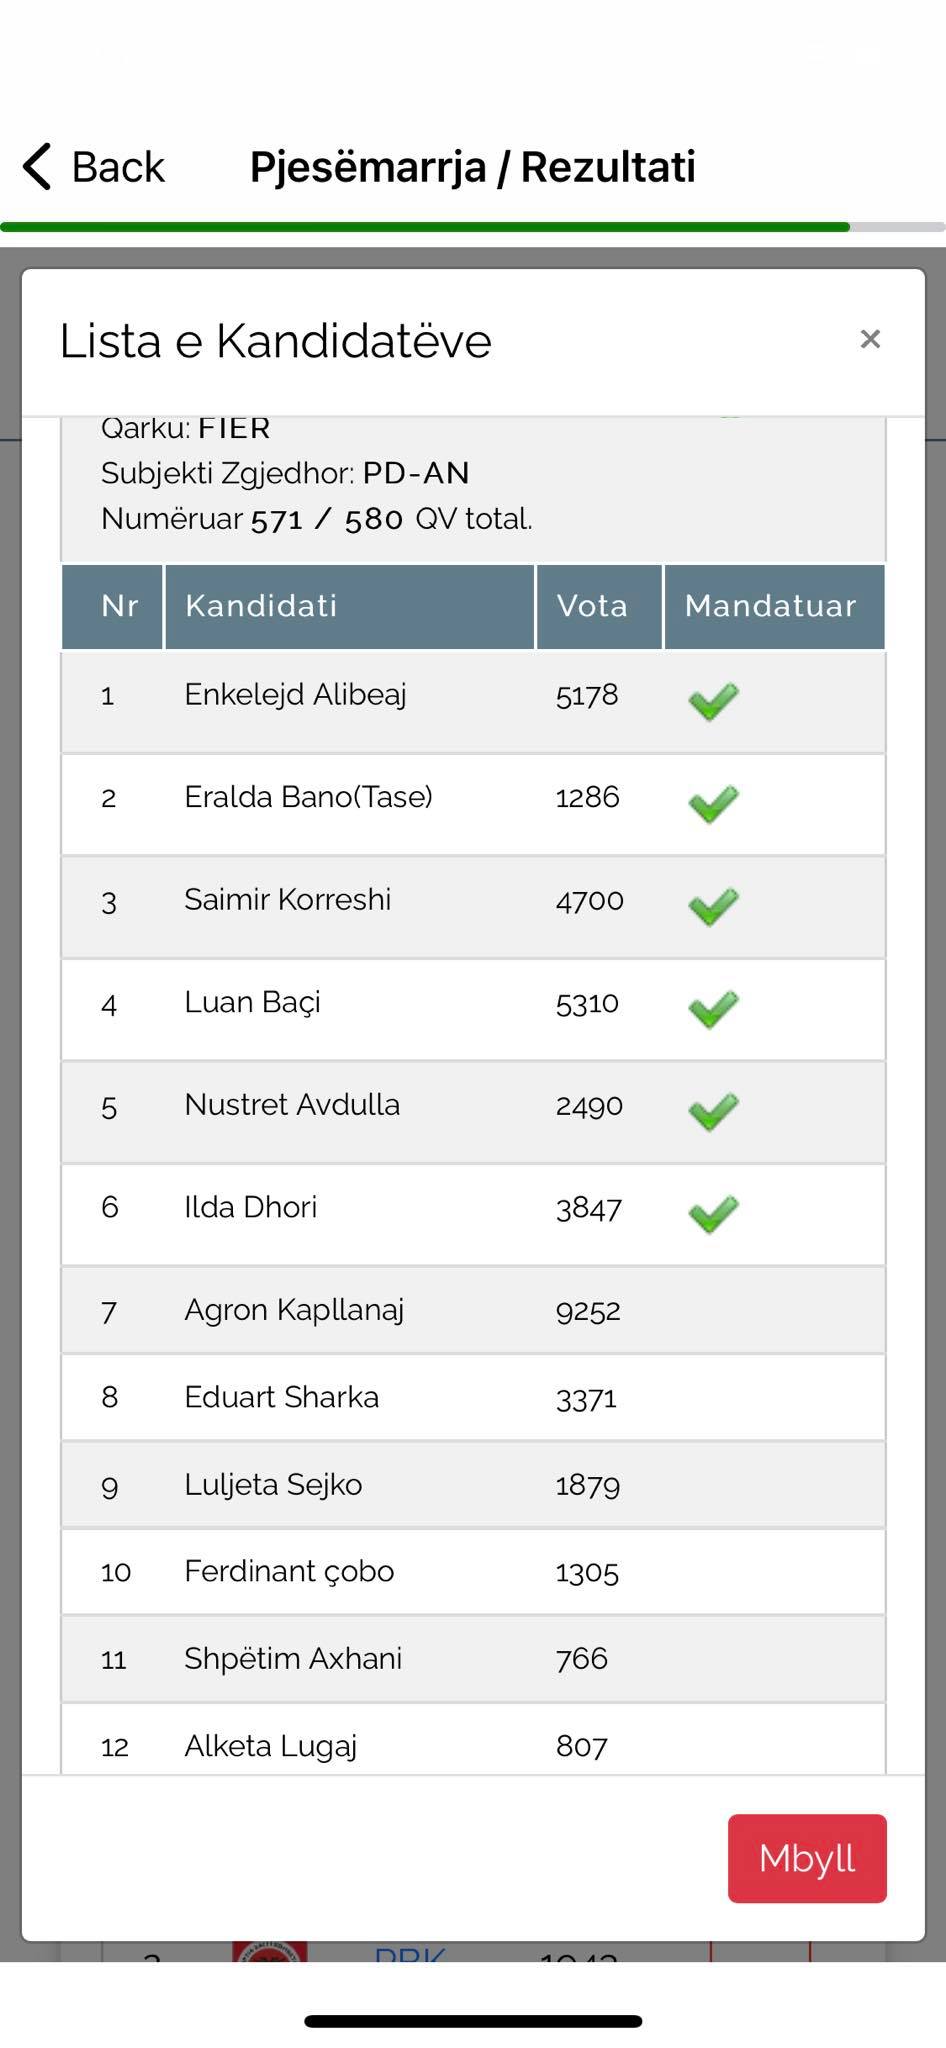Click the green checkmark for Nustret Avdulla

713,1111
